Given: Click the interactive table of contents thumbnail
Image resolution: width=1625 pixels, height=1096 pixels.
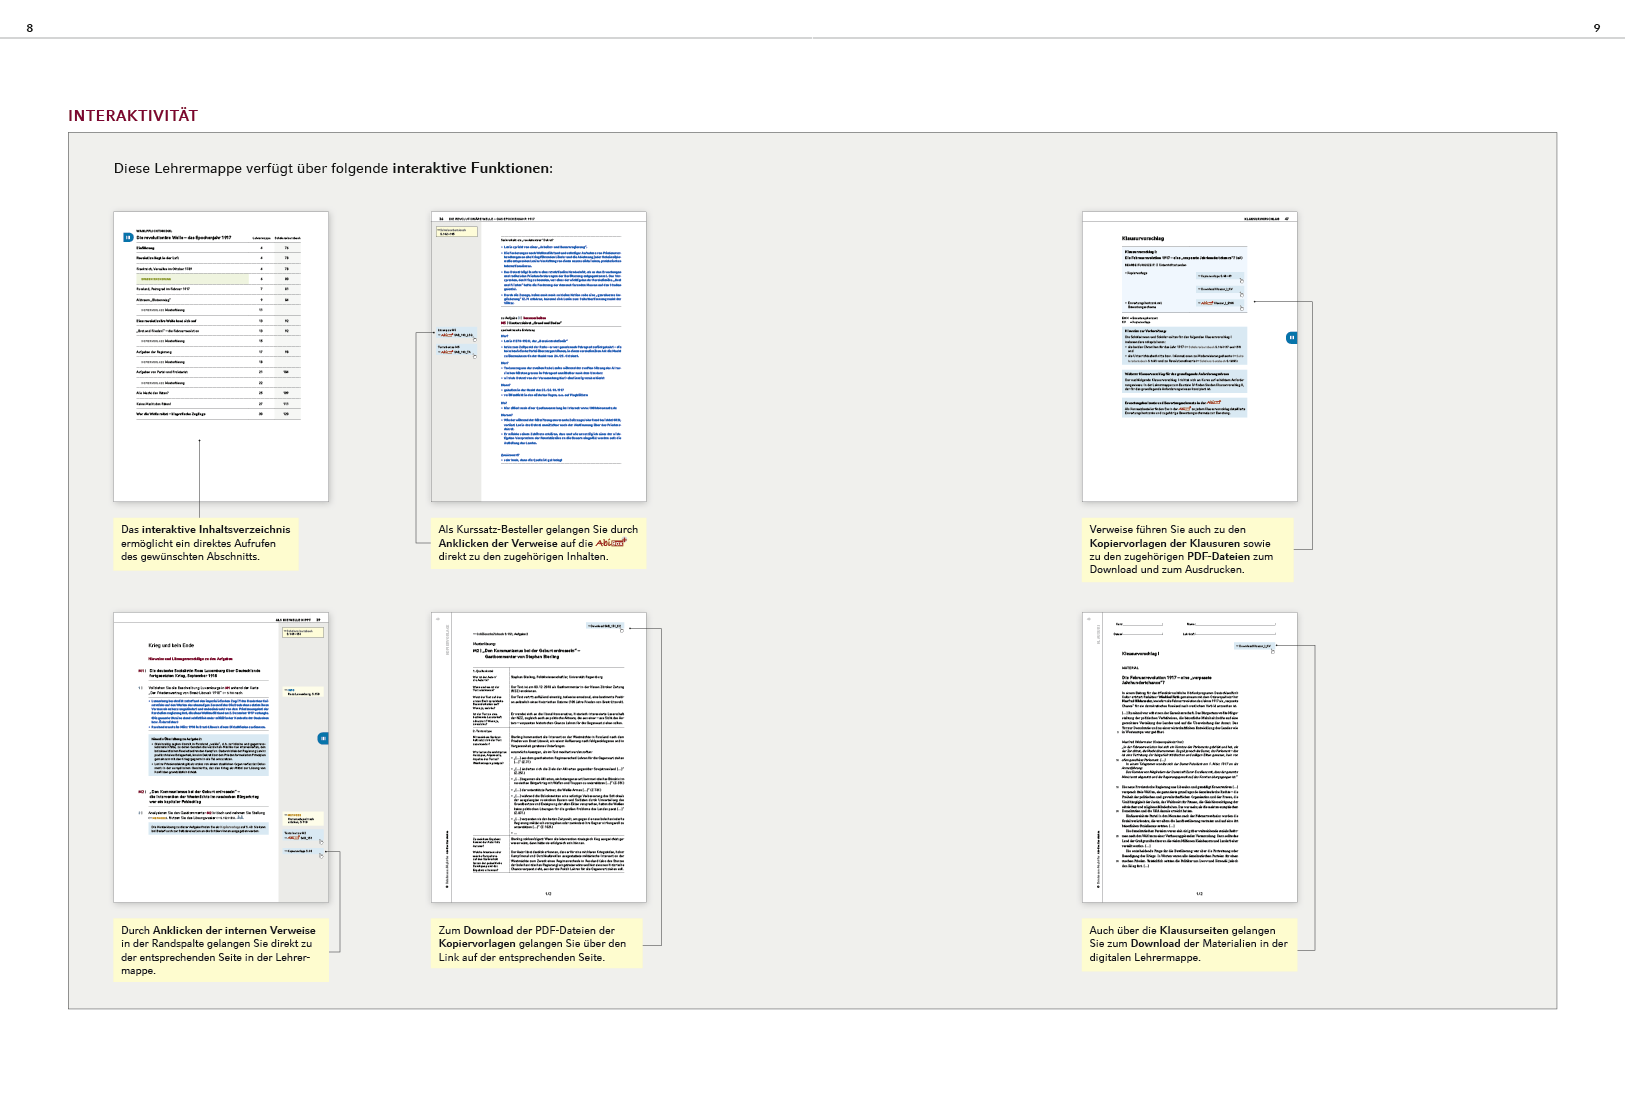Looking at the screenshot, I should click(221, 356).
